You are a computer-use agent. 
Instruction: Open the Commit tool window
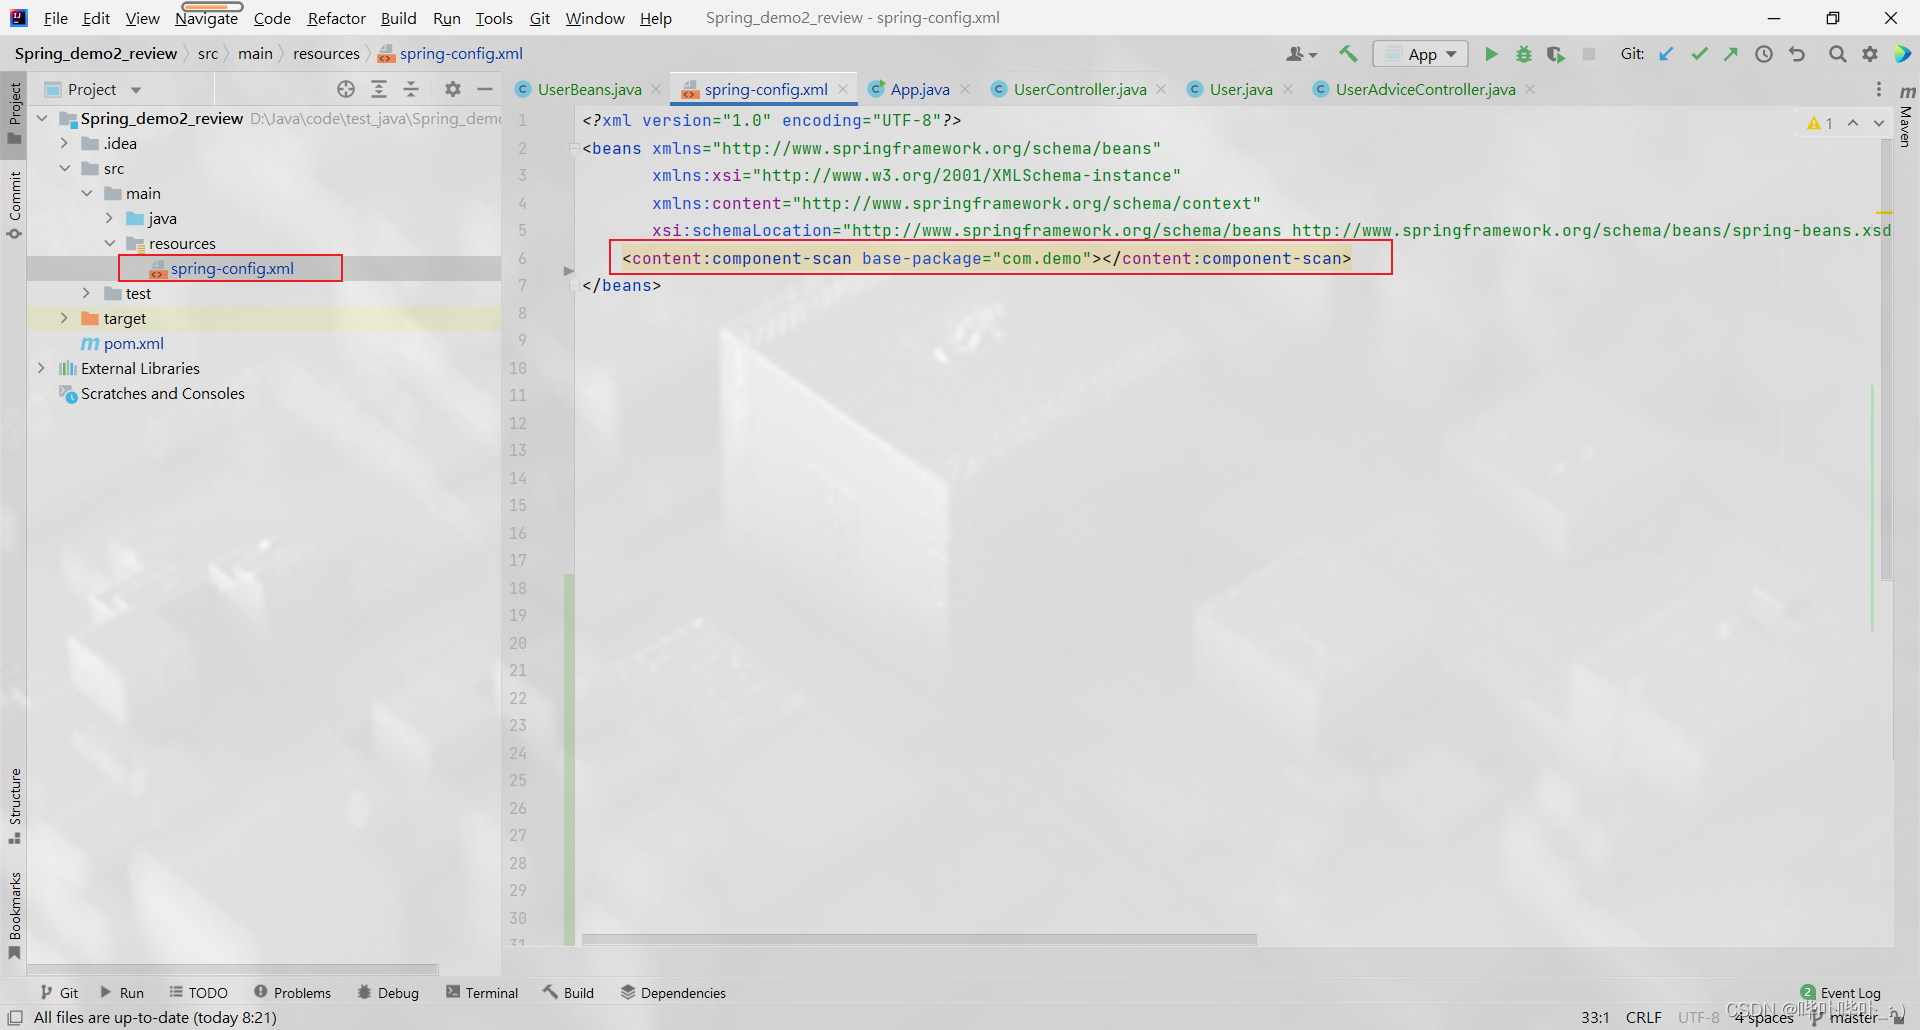click(x=14, y=206)
